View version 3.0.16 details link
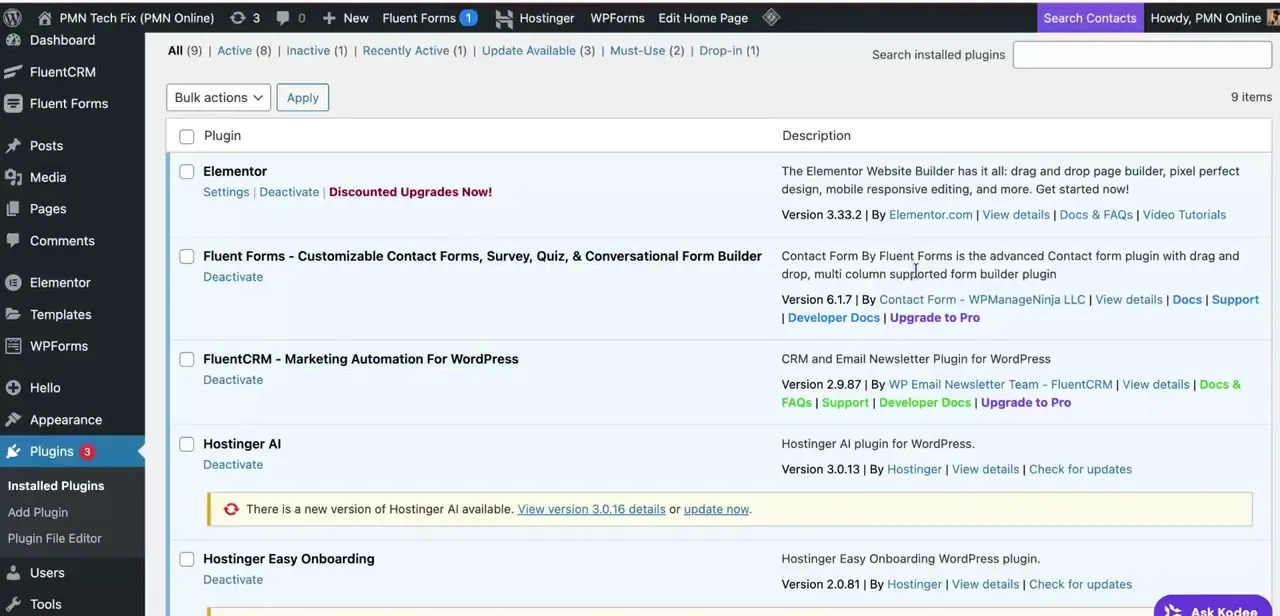 pyautogui.click(x=591, y=509)
